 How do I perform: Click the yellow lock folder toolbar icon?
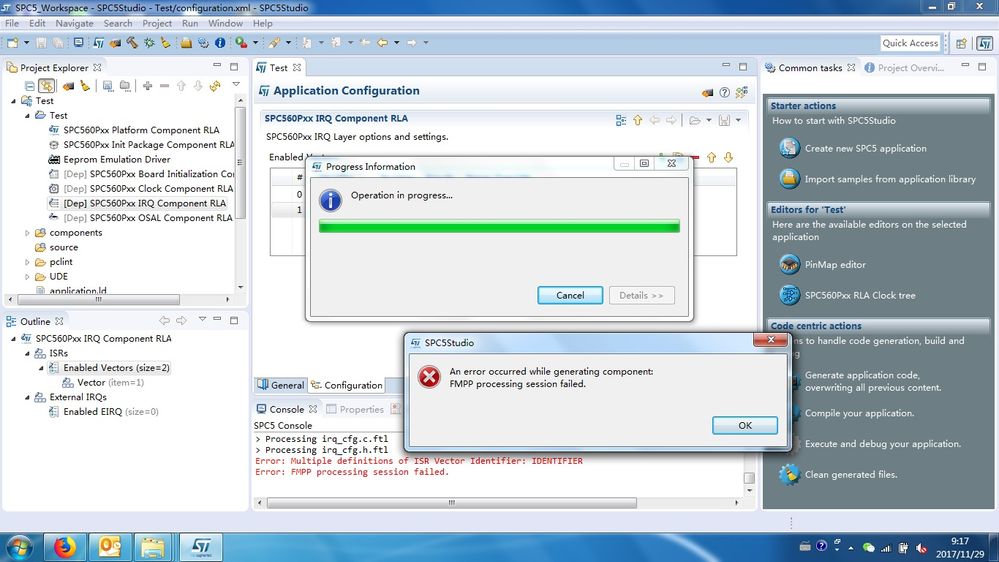[186, 43]
